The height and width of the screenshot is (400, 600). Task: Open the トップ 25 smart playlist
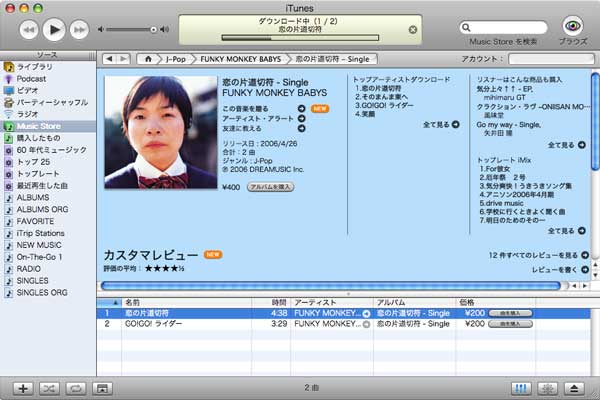48,162
